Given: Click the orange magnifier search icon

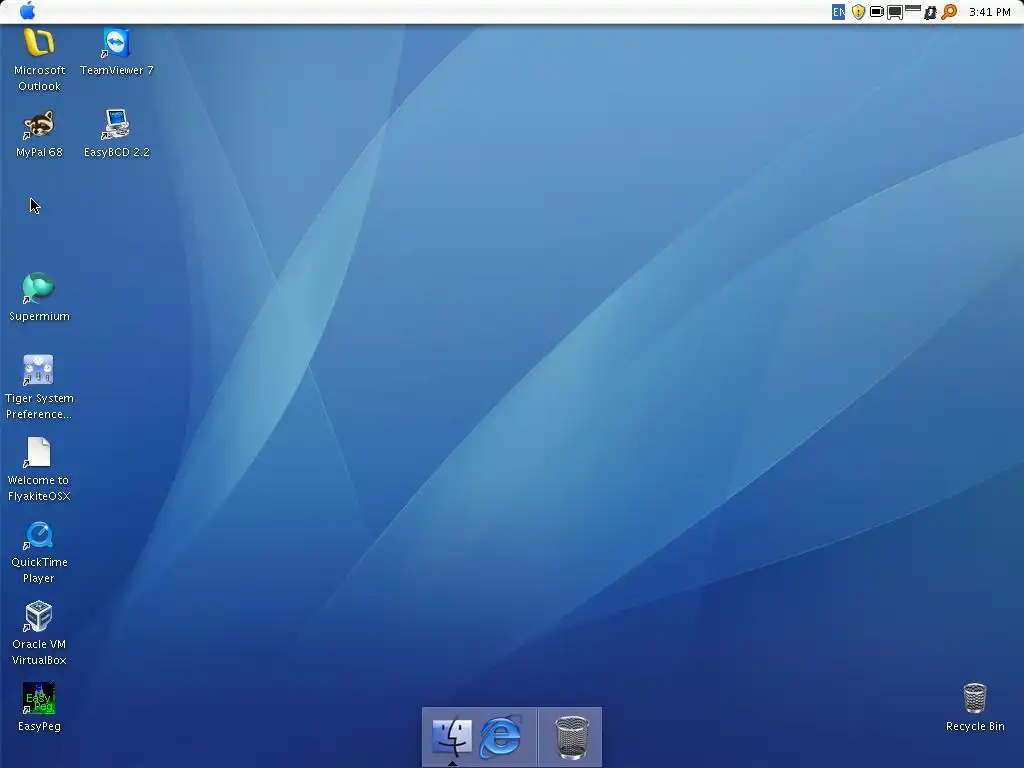Looking at the screenshot, I should (x=949, y=12).
